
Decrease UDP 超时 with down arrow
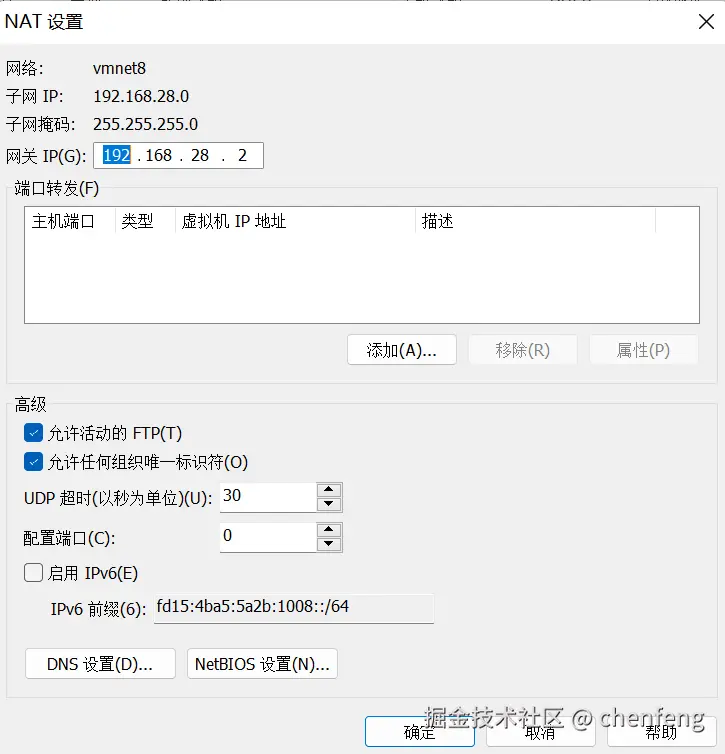click(329, 504)
